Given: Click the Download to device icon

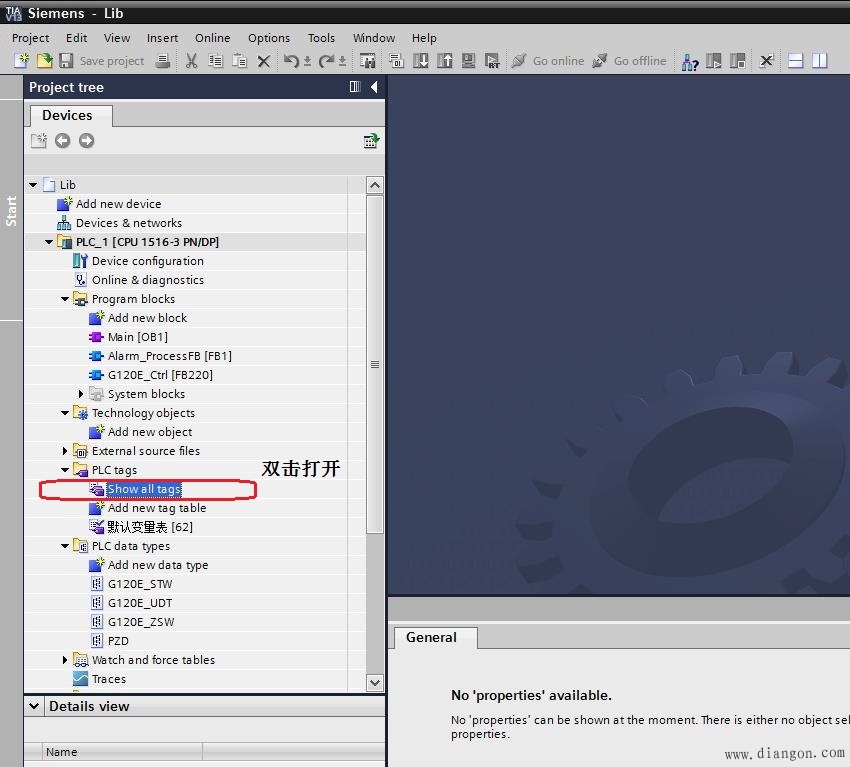Looking at the screenshot, I should coord(421,61).
